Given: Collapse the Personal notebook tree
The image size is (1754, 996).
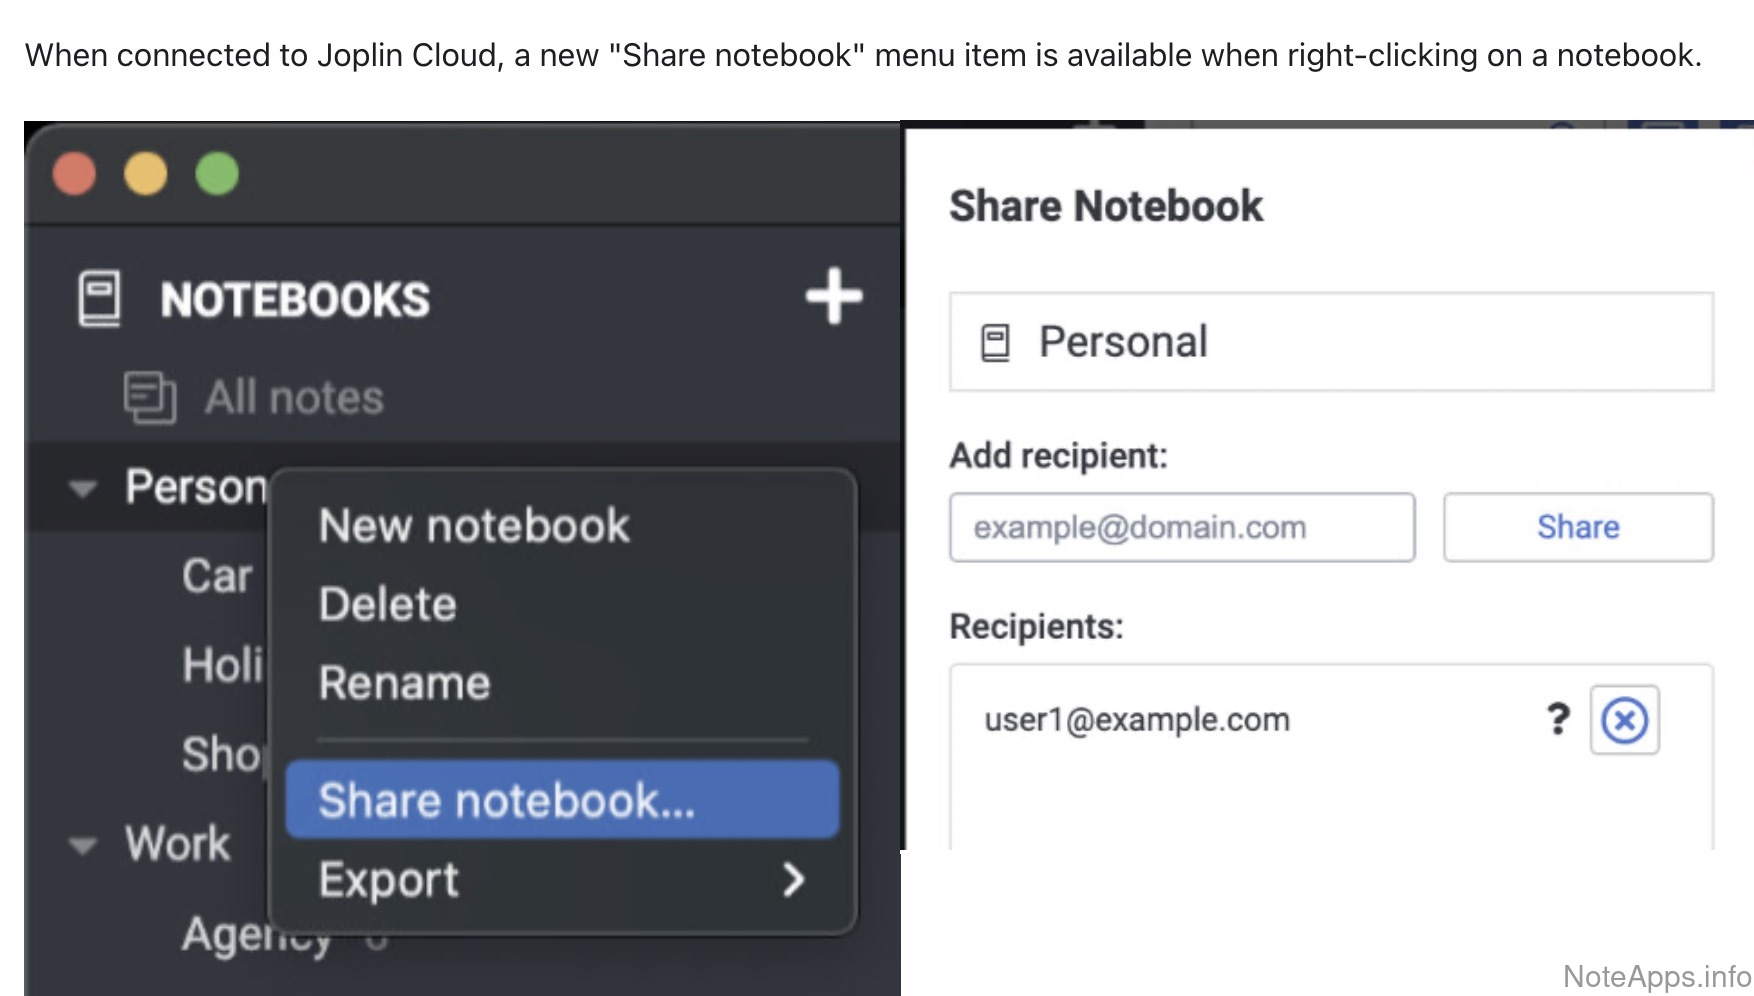Looking at the screenshot, I should click(82, 489).
